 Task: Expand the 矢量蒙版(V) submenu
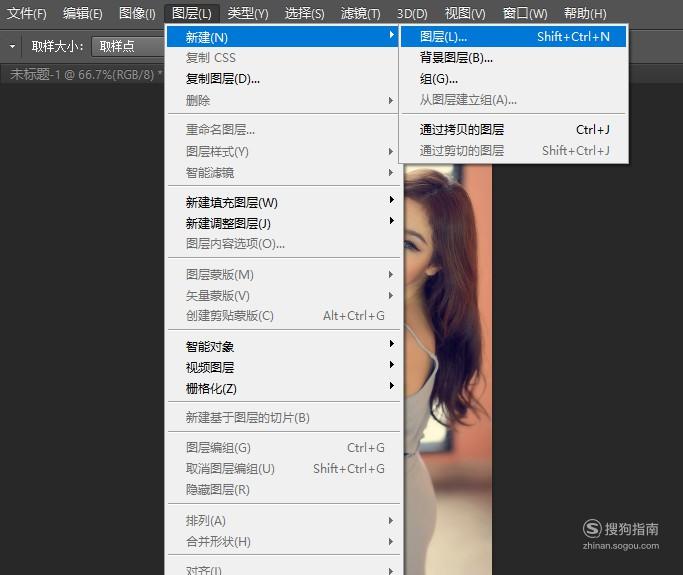point(283,295)
